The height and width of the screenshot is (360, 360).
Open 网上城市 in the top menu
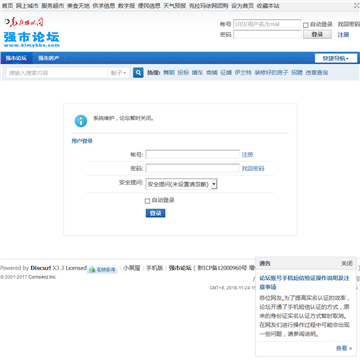tap(27, 6)
